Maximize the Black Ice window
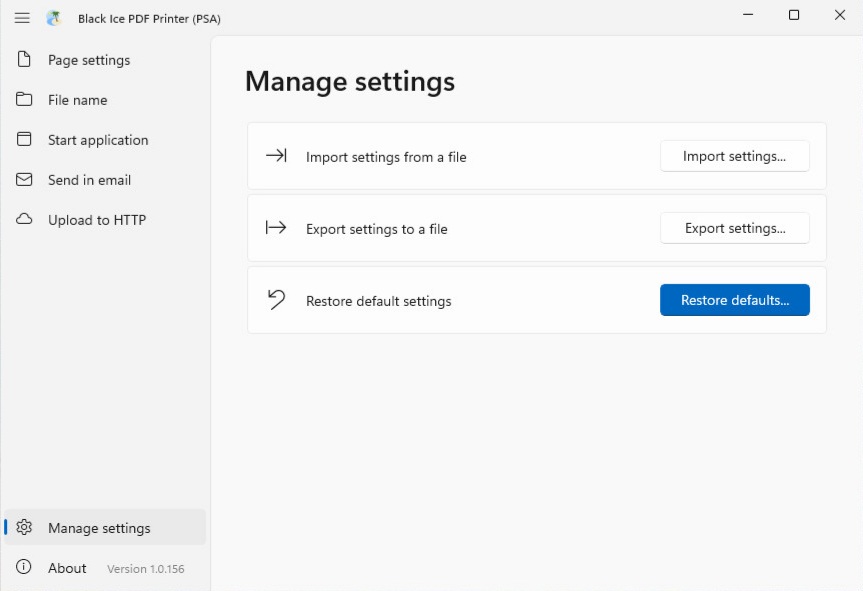The image size is (863, 591). pyautogui.click(x=794, y=15)
